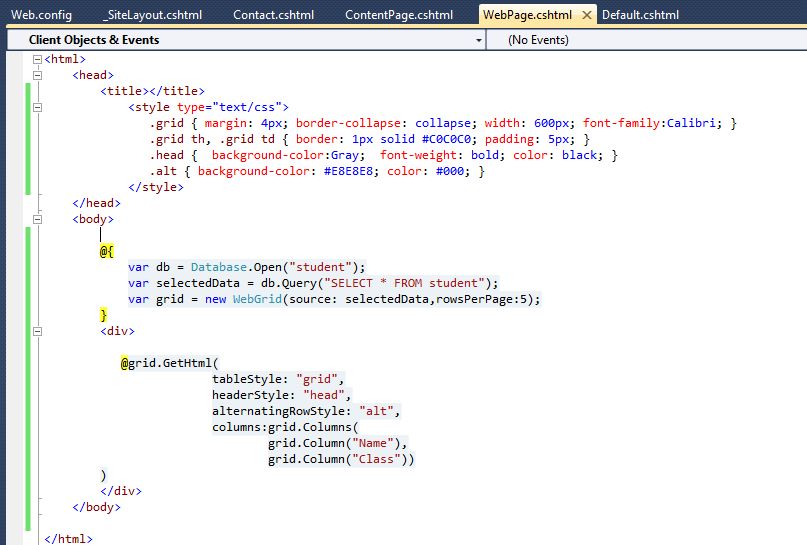The height and width of the screenshot is (545, 807).
Task: Click the Database.Open("student") line
Action: [x=247, y=267]
